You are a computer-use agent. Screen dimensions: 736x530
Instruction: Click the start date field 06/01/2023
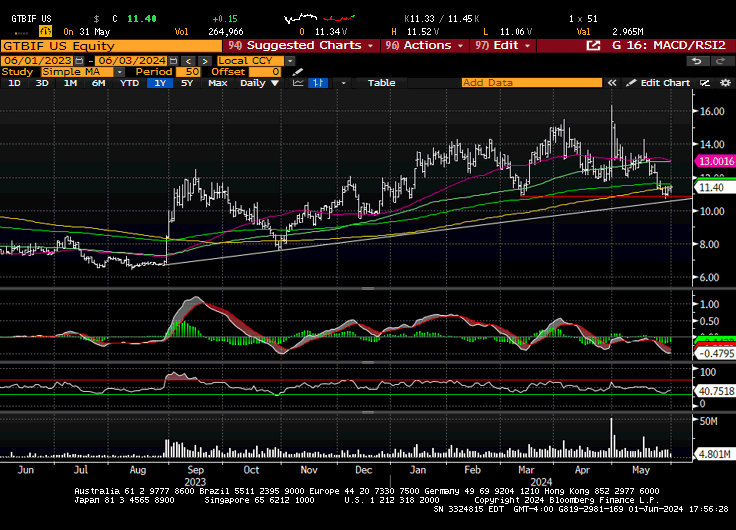click(x=38, y=61)
